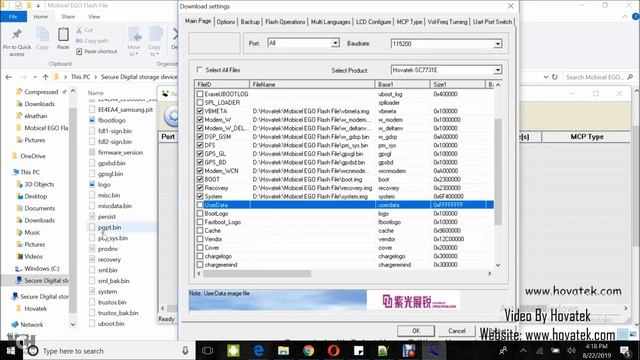Open Multi Languages tab
The width and height of the screenshot is (640, 360).
[x=330, y=22]
